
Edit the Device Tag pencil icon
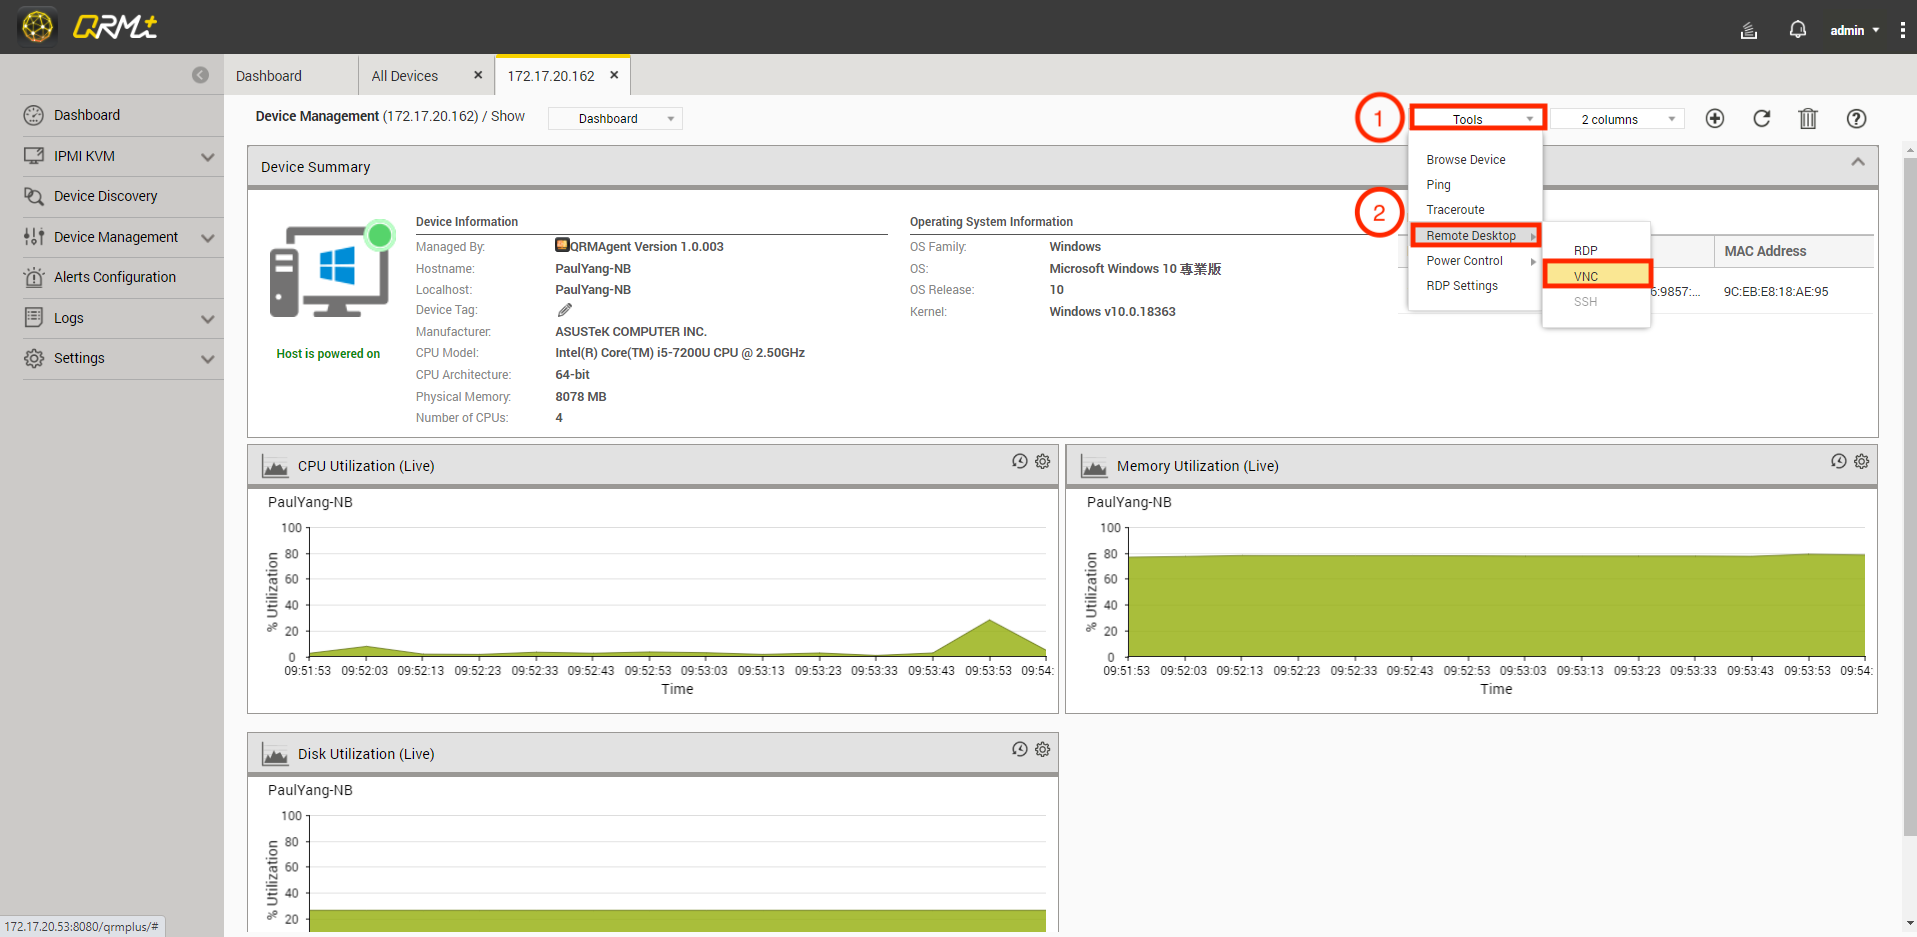point(564,310)
